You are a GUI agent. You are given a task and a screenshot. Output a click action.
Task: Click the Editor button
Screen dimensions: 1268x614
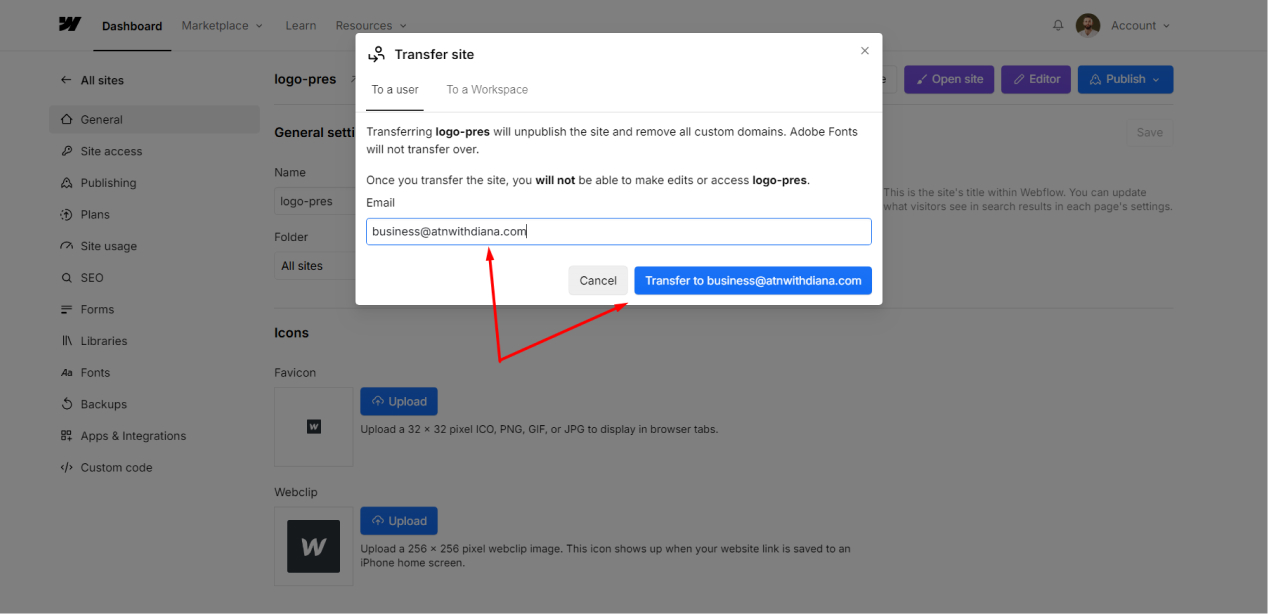1036,79
